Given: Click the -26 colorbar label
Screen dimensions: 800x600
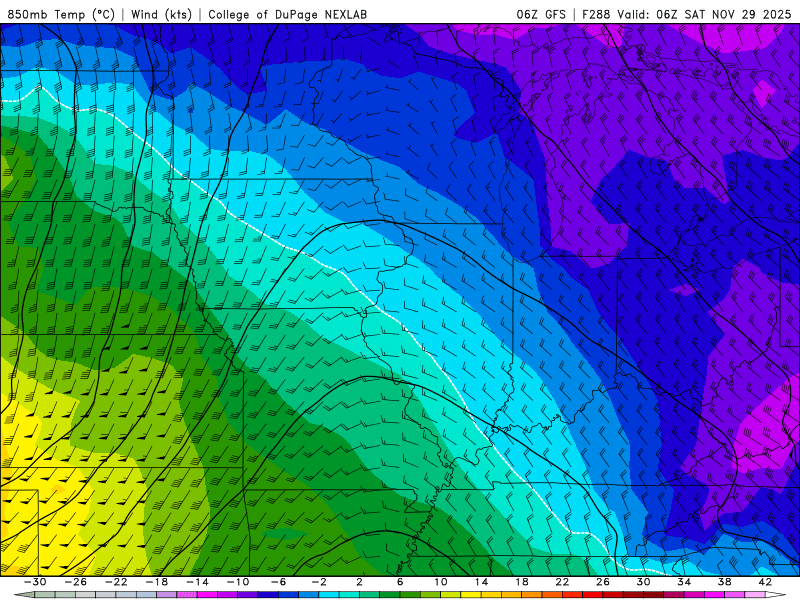Looking at the screenshot, I should (x=76, y=582).
